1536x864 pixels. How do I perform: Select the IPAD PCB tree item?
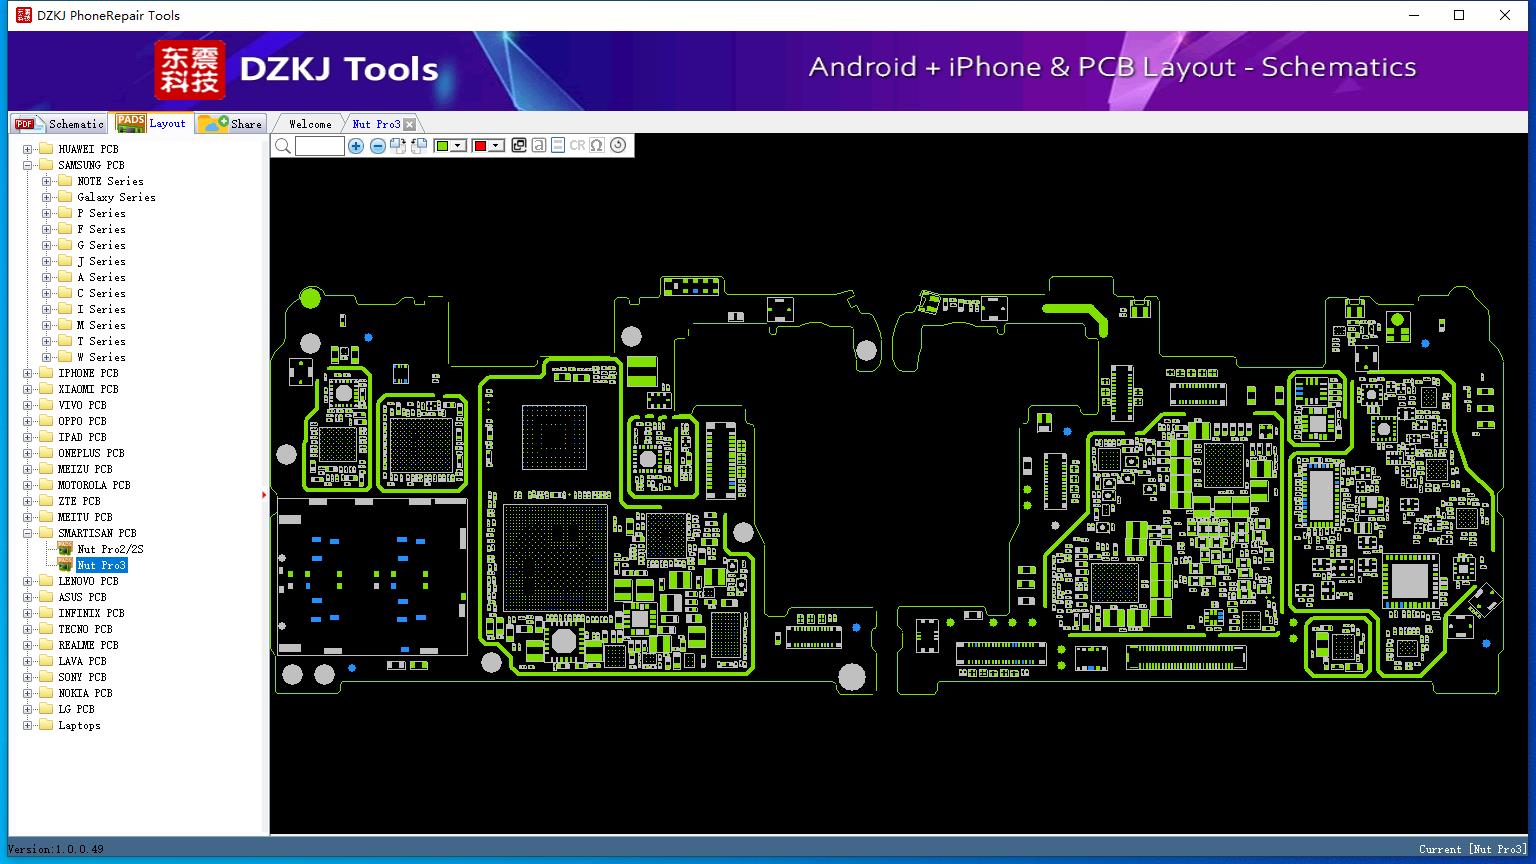point(82,437)
